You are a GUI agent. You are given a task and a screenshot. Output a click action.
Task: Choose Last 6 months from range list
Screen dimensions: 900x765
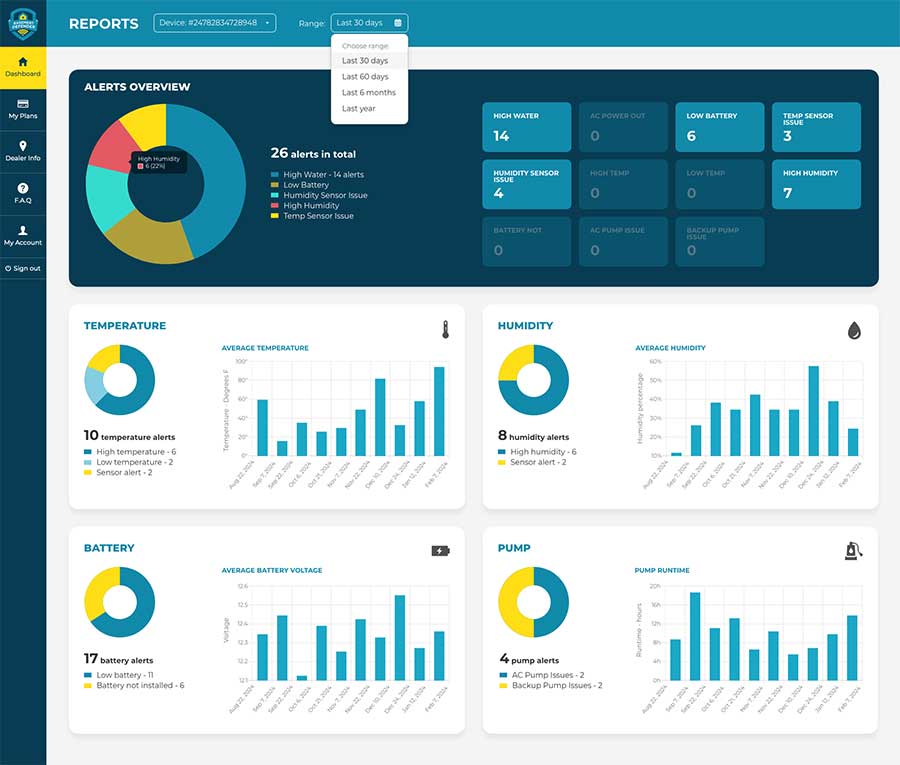(368, 93)
